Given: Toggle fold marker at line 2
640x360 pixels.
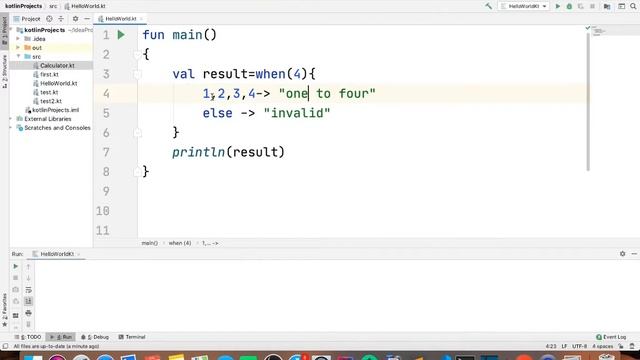Looking at the screenshot, I should pos(138,54).
